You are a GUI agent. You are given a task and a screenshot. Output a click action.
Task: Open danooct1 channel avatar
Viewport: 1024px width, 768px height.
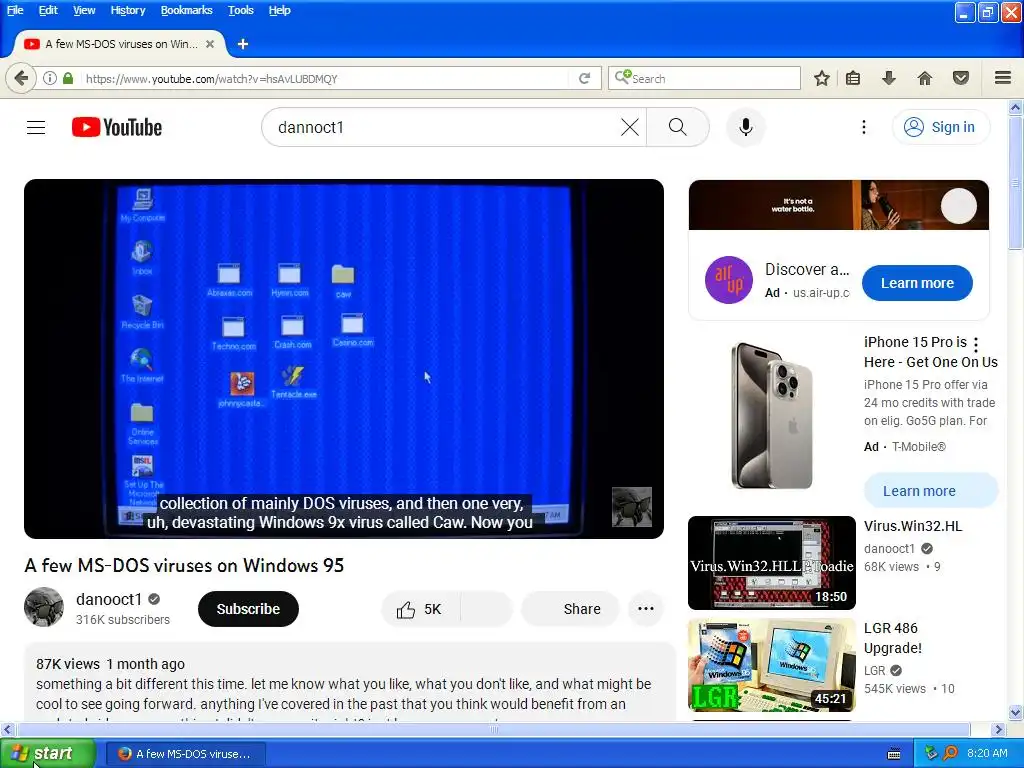coord(44,607)
